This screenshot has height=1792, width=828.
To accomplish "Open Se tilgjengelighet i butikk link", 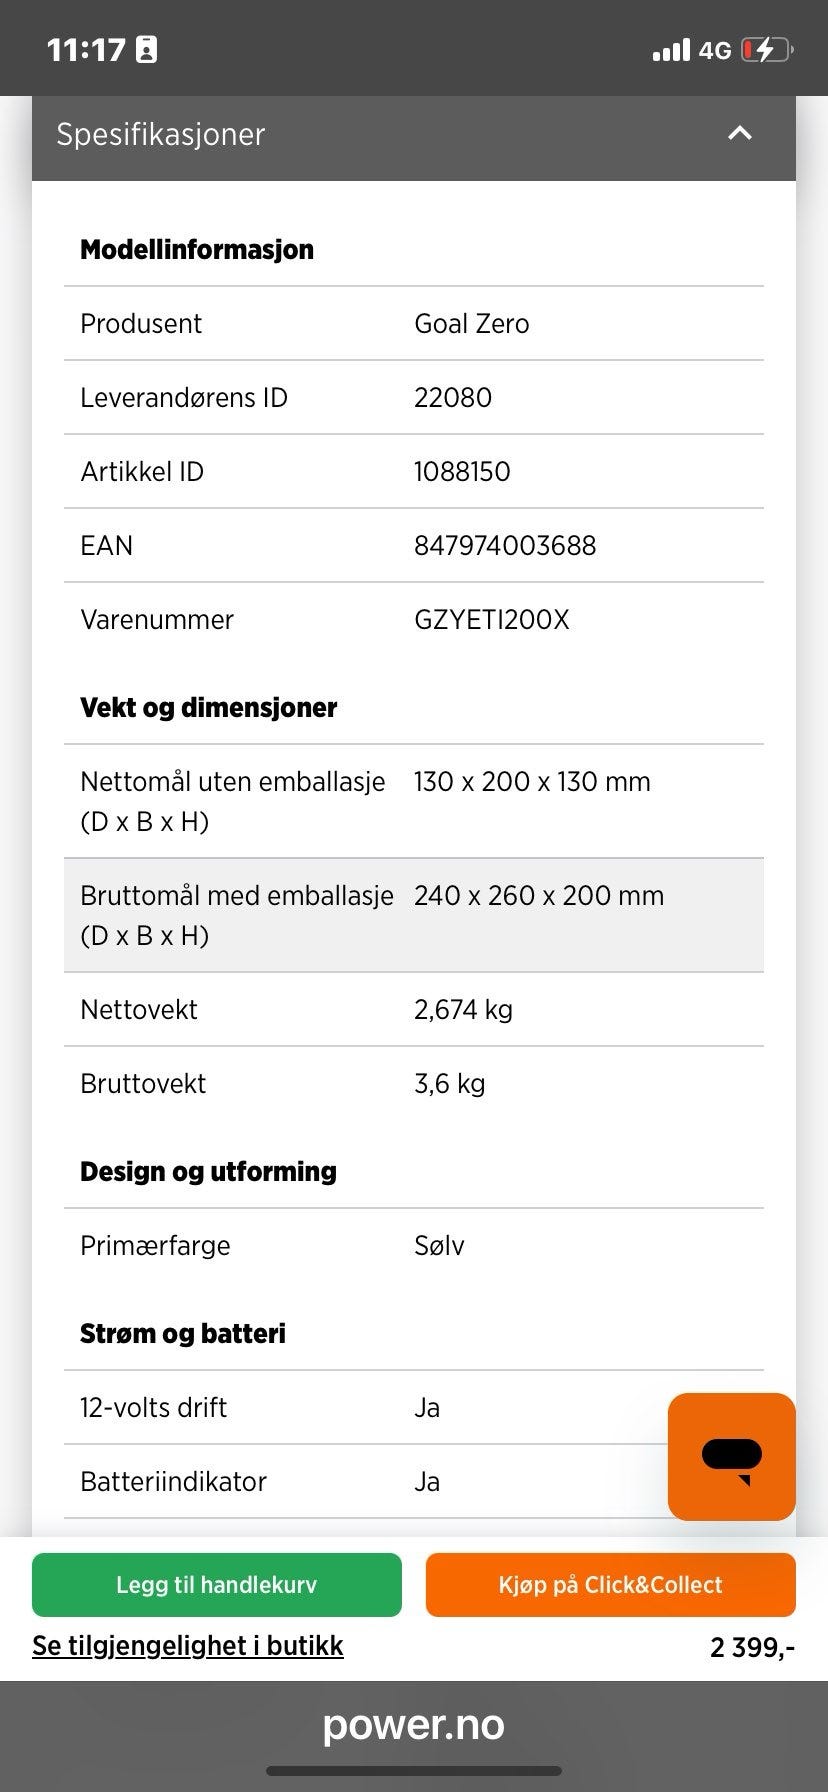I will (x=188, y=1646).
